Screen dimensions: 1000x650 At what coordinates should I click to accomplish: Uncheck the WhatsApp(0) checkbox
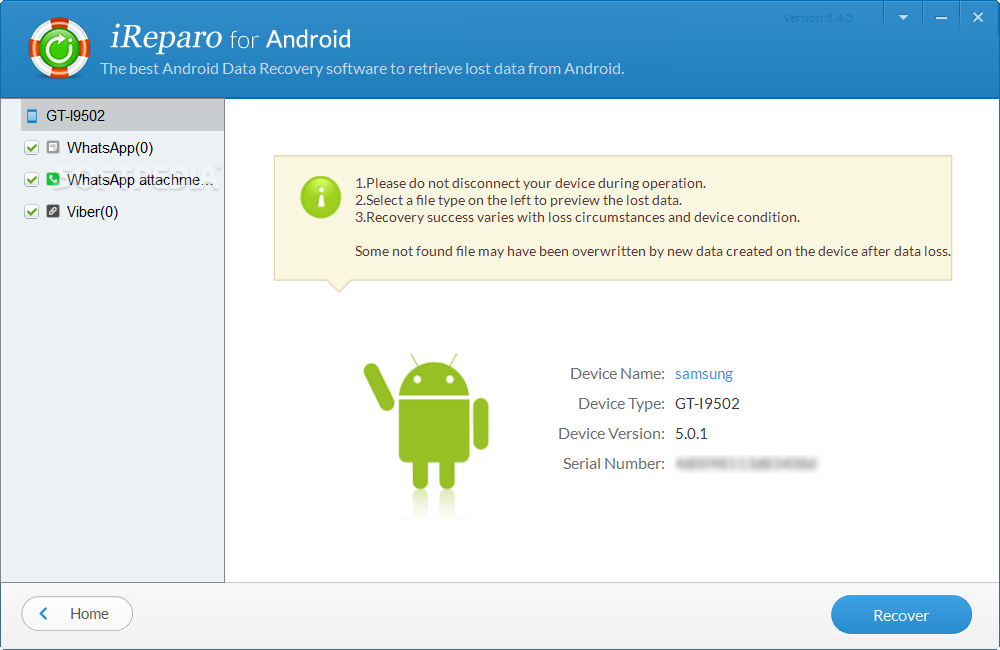click(31, 148)
